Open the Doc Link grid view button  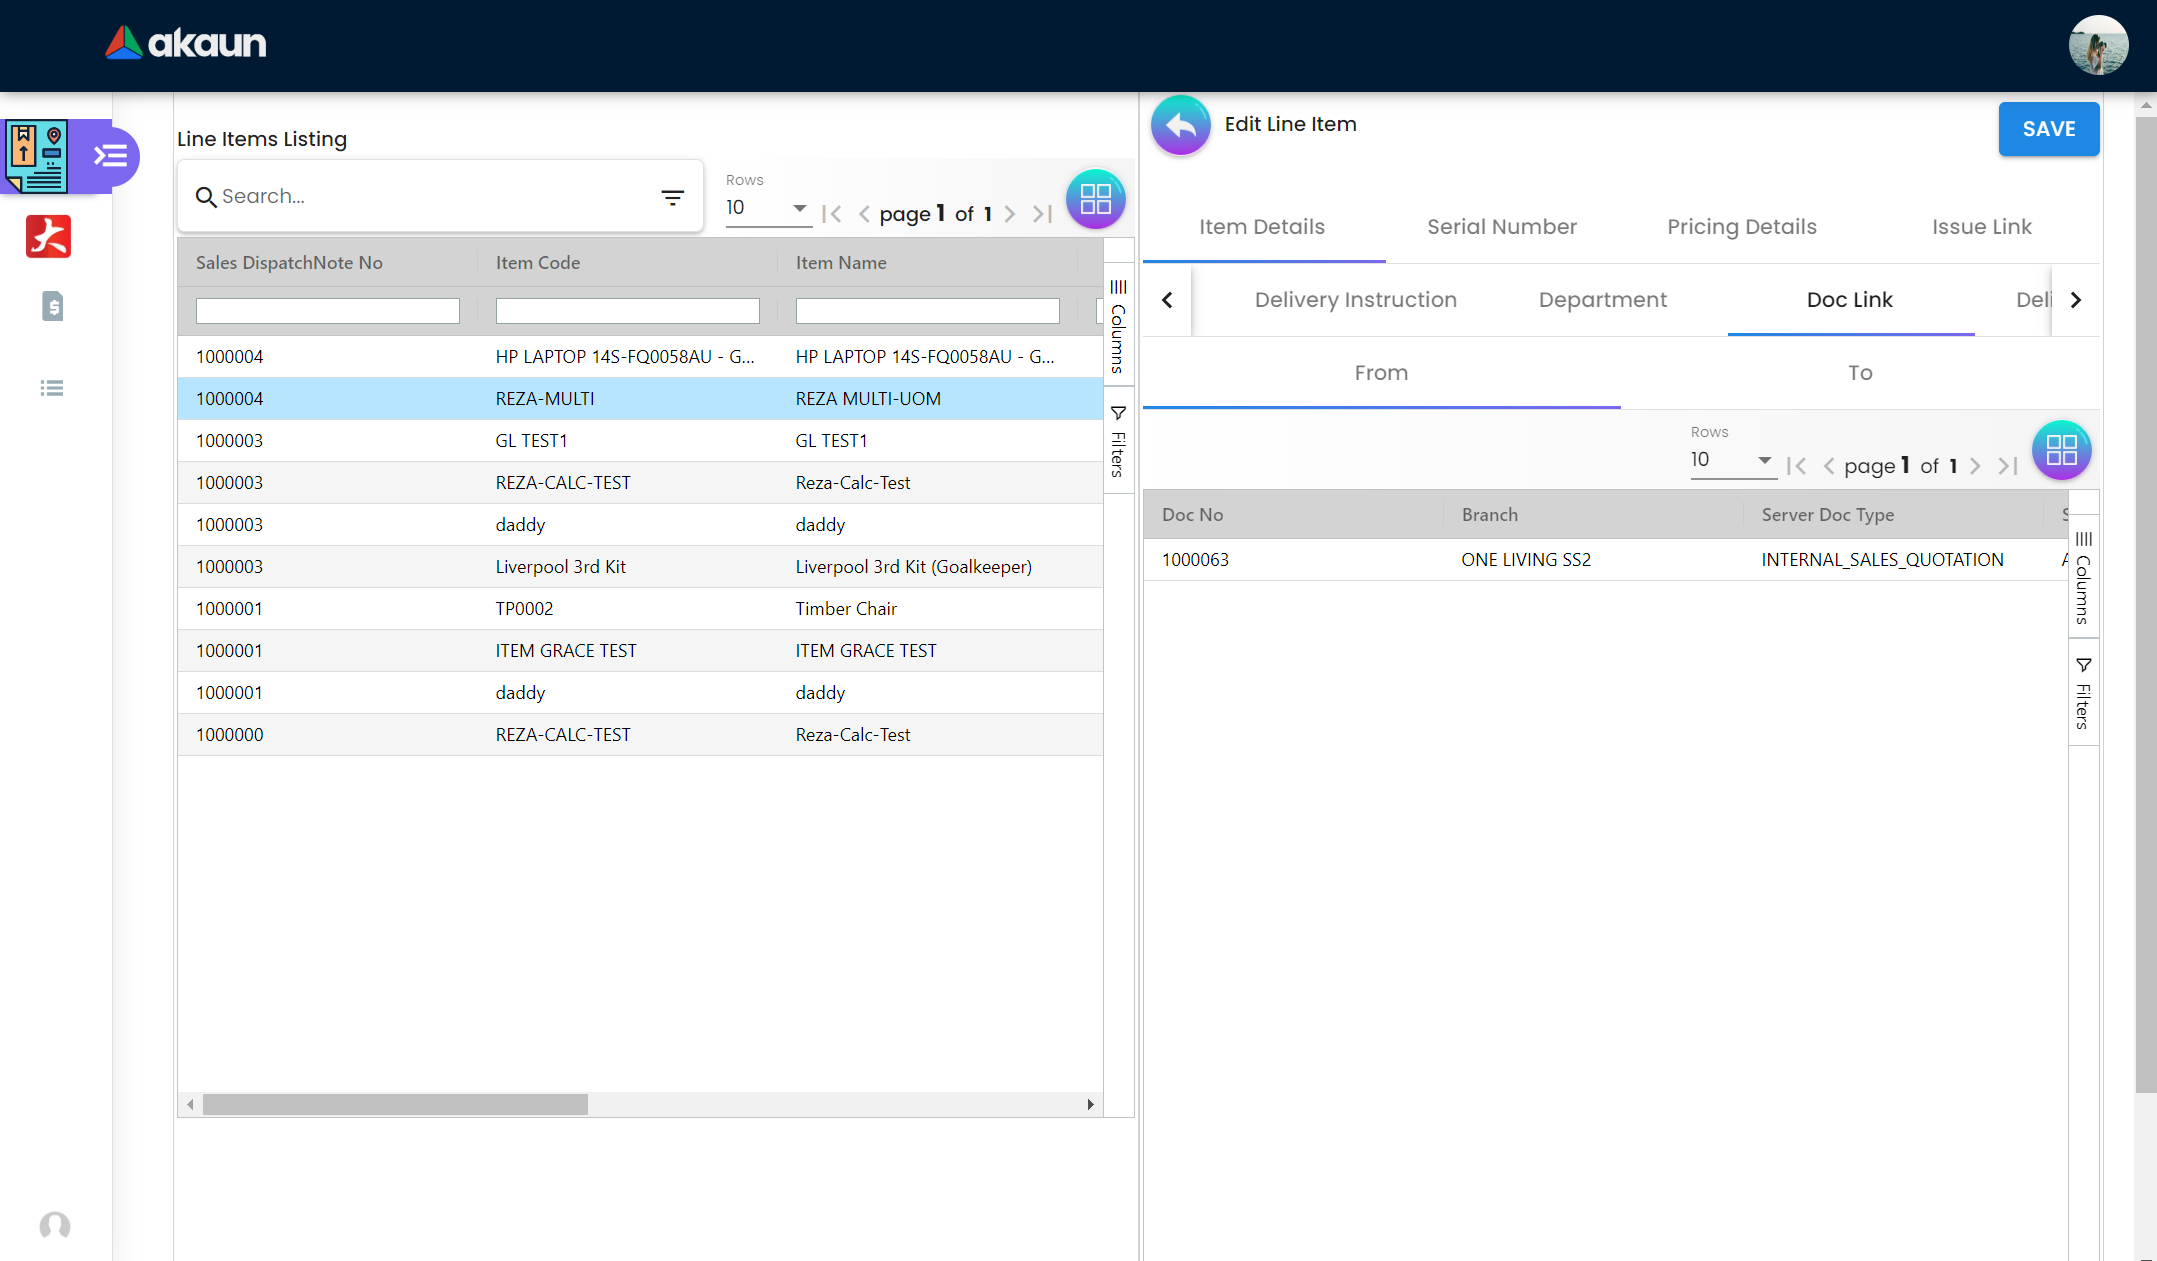(2061, 451)
